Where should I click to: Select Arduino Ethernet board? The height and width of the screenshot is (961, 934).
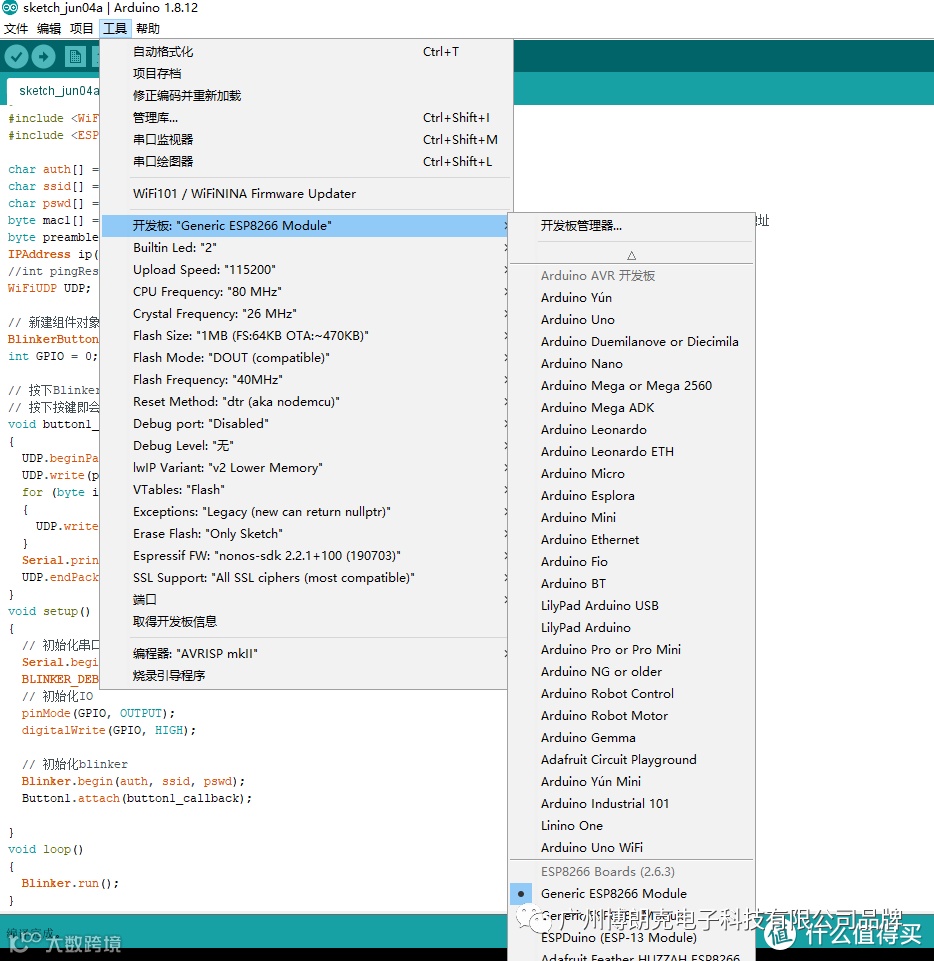coord(631,540)
